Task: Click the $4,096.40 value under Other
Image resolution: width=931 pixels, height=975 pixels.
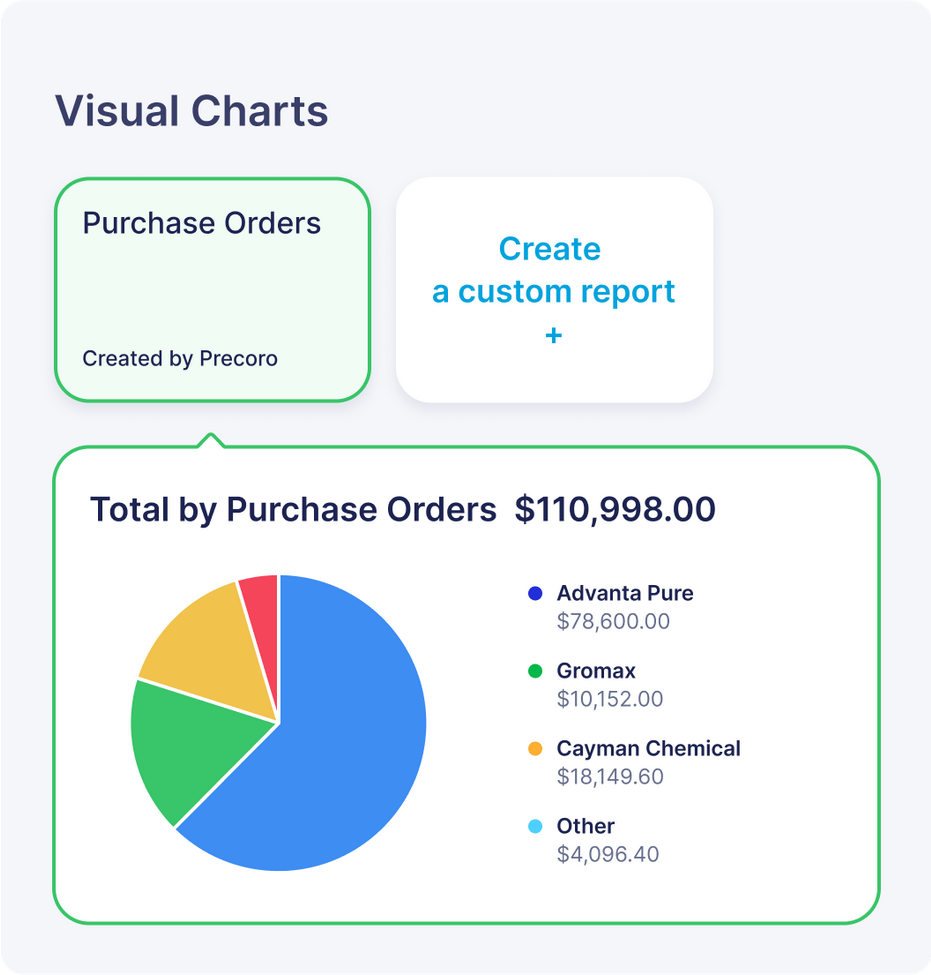Action: point(610,854)
